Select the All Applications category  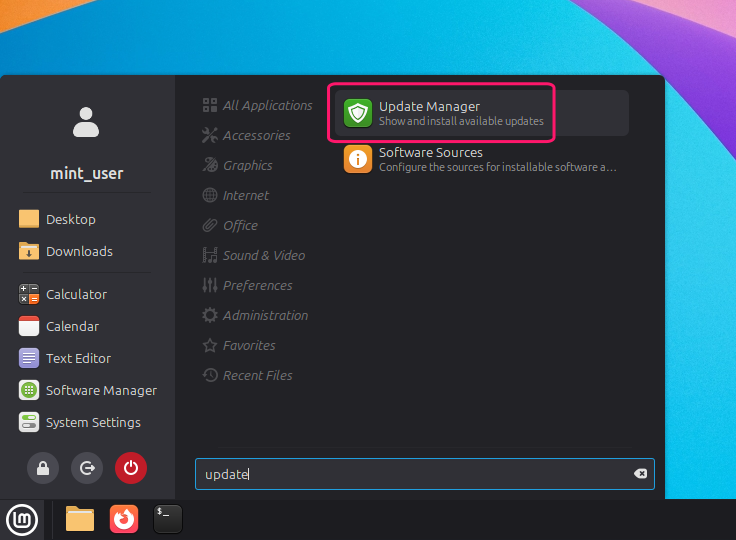[257, 105]
